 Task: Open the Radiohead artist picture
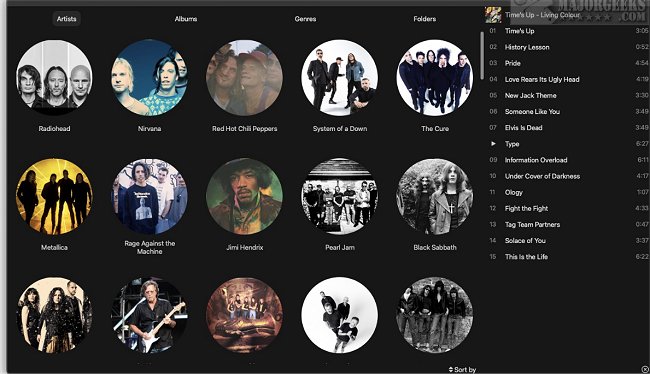tap(54, 78)
